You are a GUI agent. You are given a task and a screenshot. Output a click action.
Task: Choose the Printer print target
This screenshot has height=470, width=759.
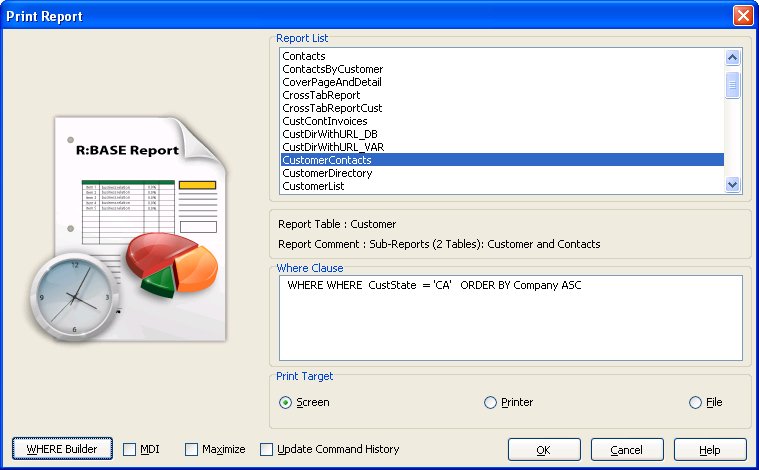point(490,403)
